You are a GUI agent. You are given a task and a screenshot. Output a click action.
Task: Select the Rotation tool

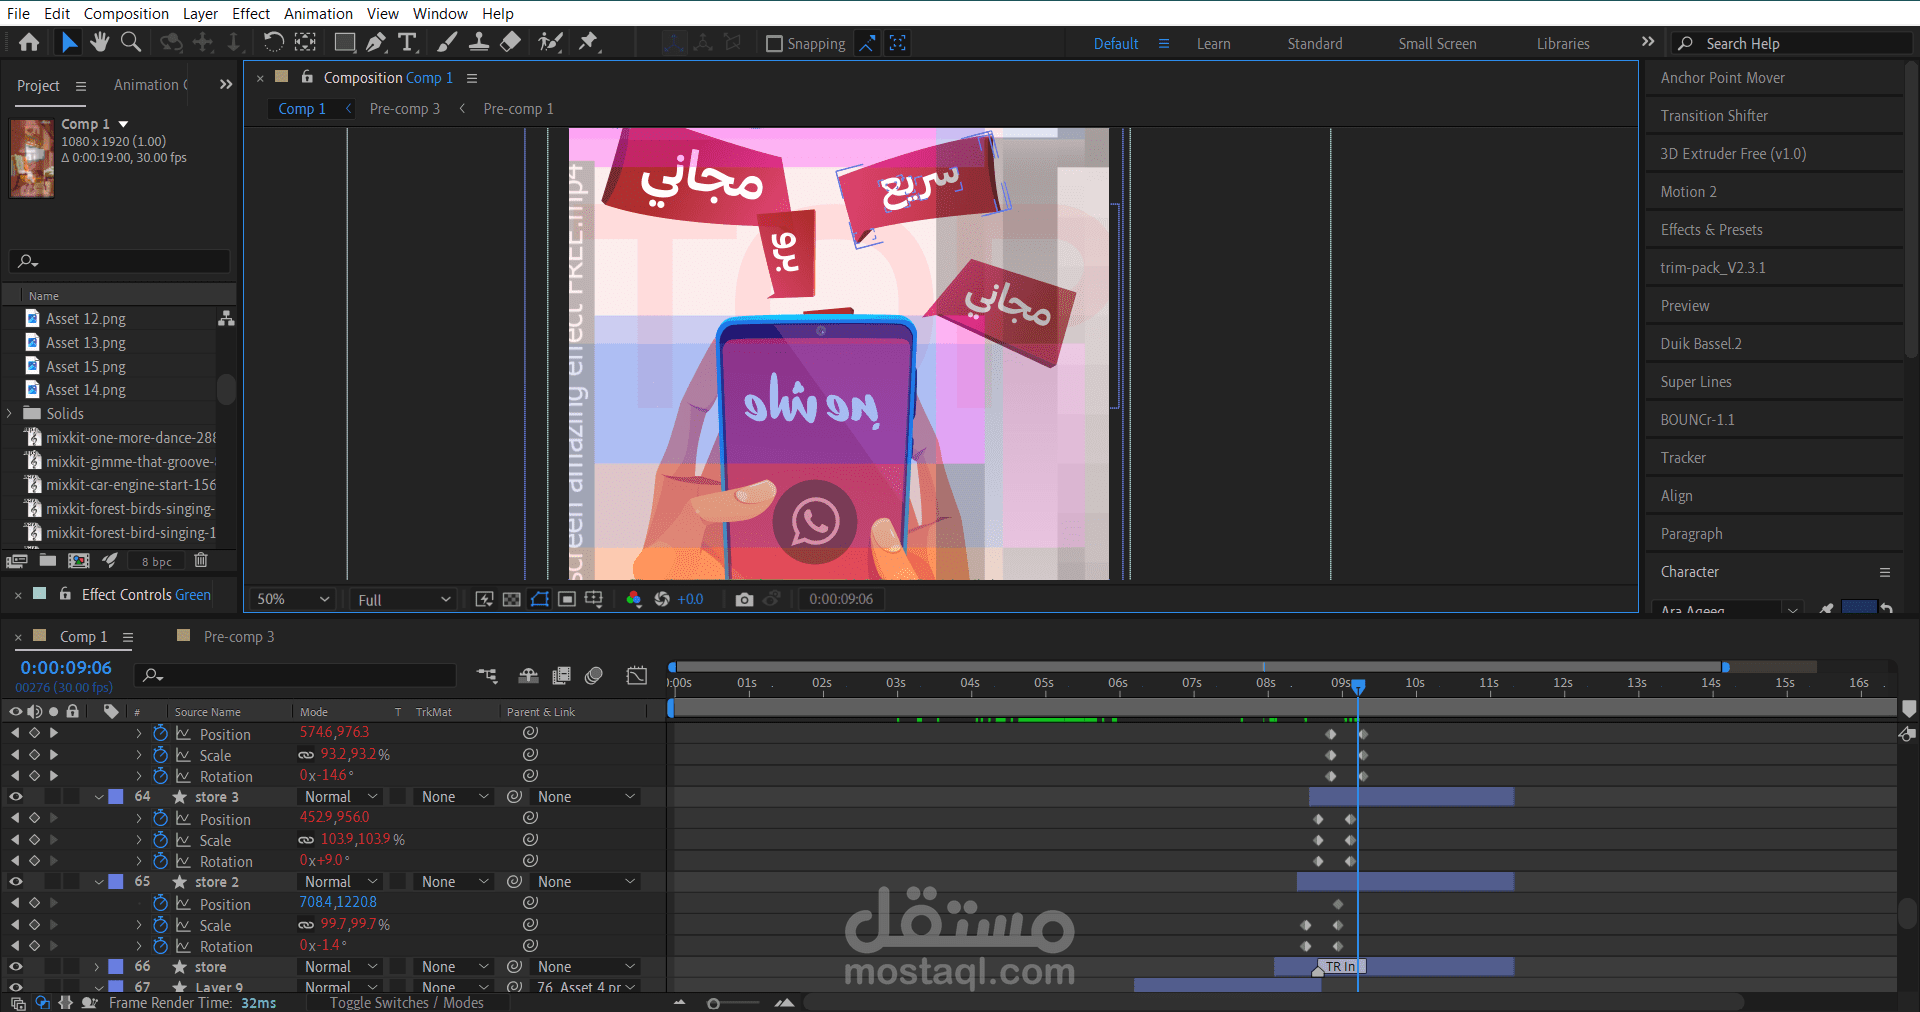tap(273, 42)
